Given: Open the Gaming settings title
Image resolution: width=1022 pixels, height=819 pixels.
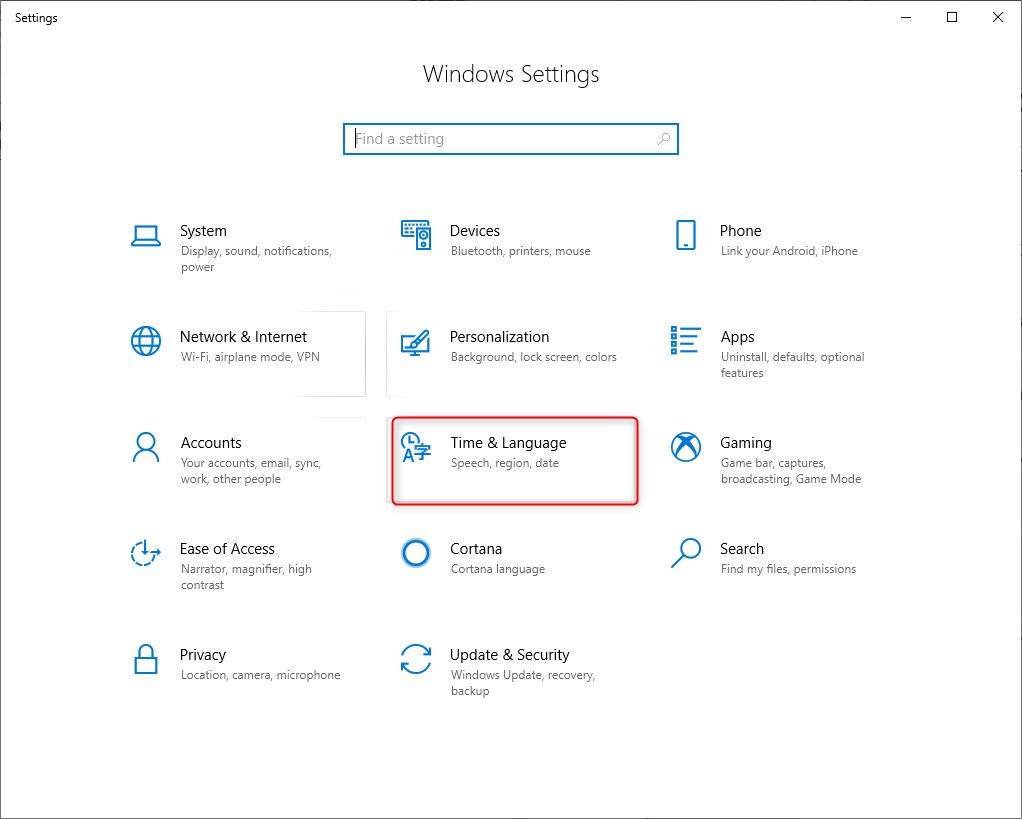Looking at the screenshot, I should pos(746,443).
